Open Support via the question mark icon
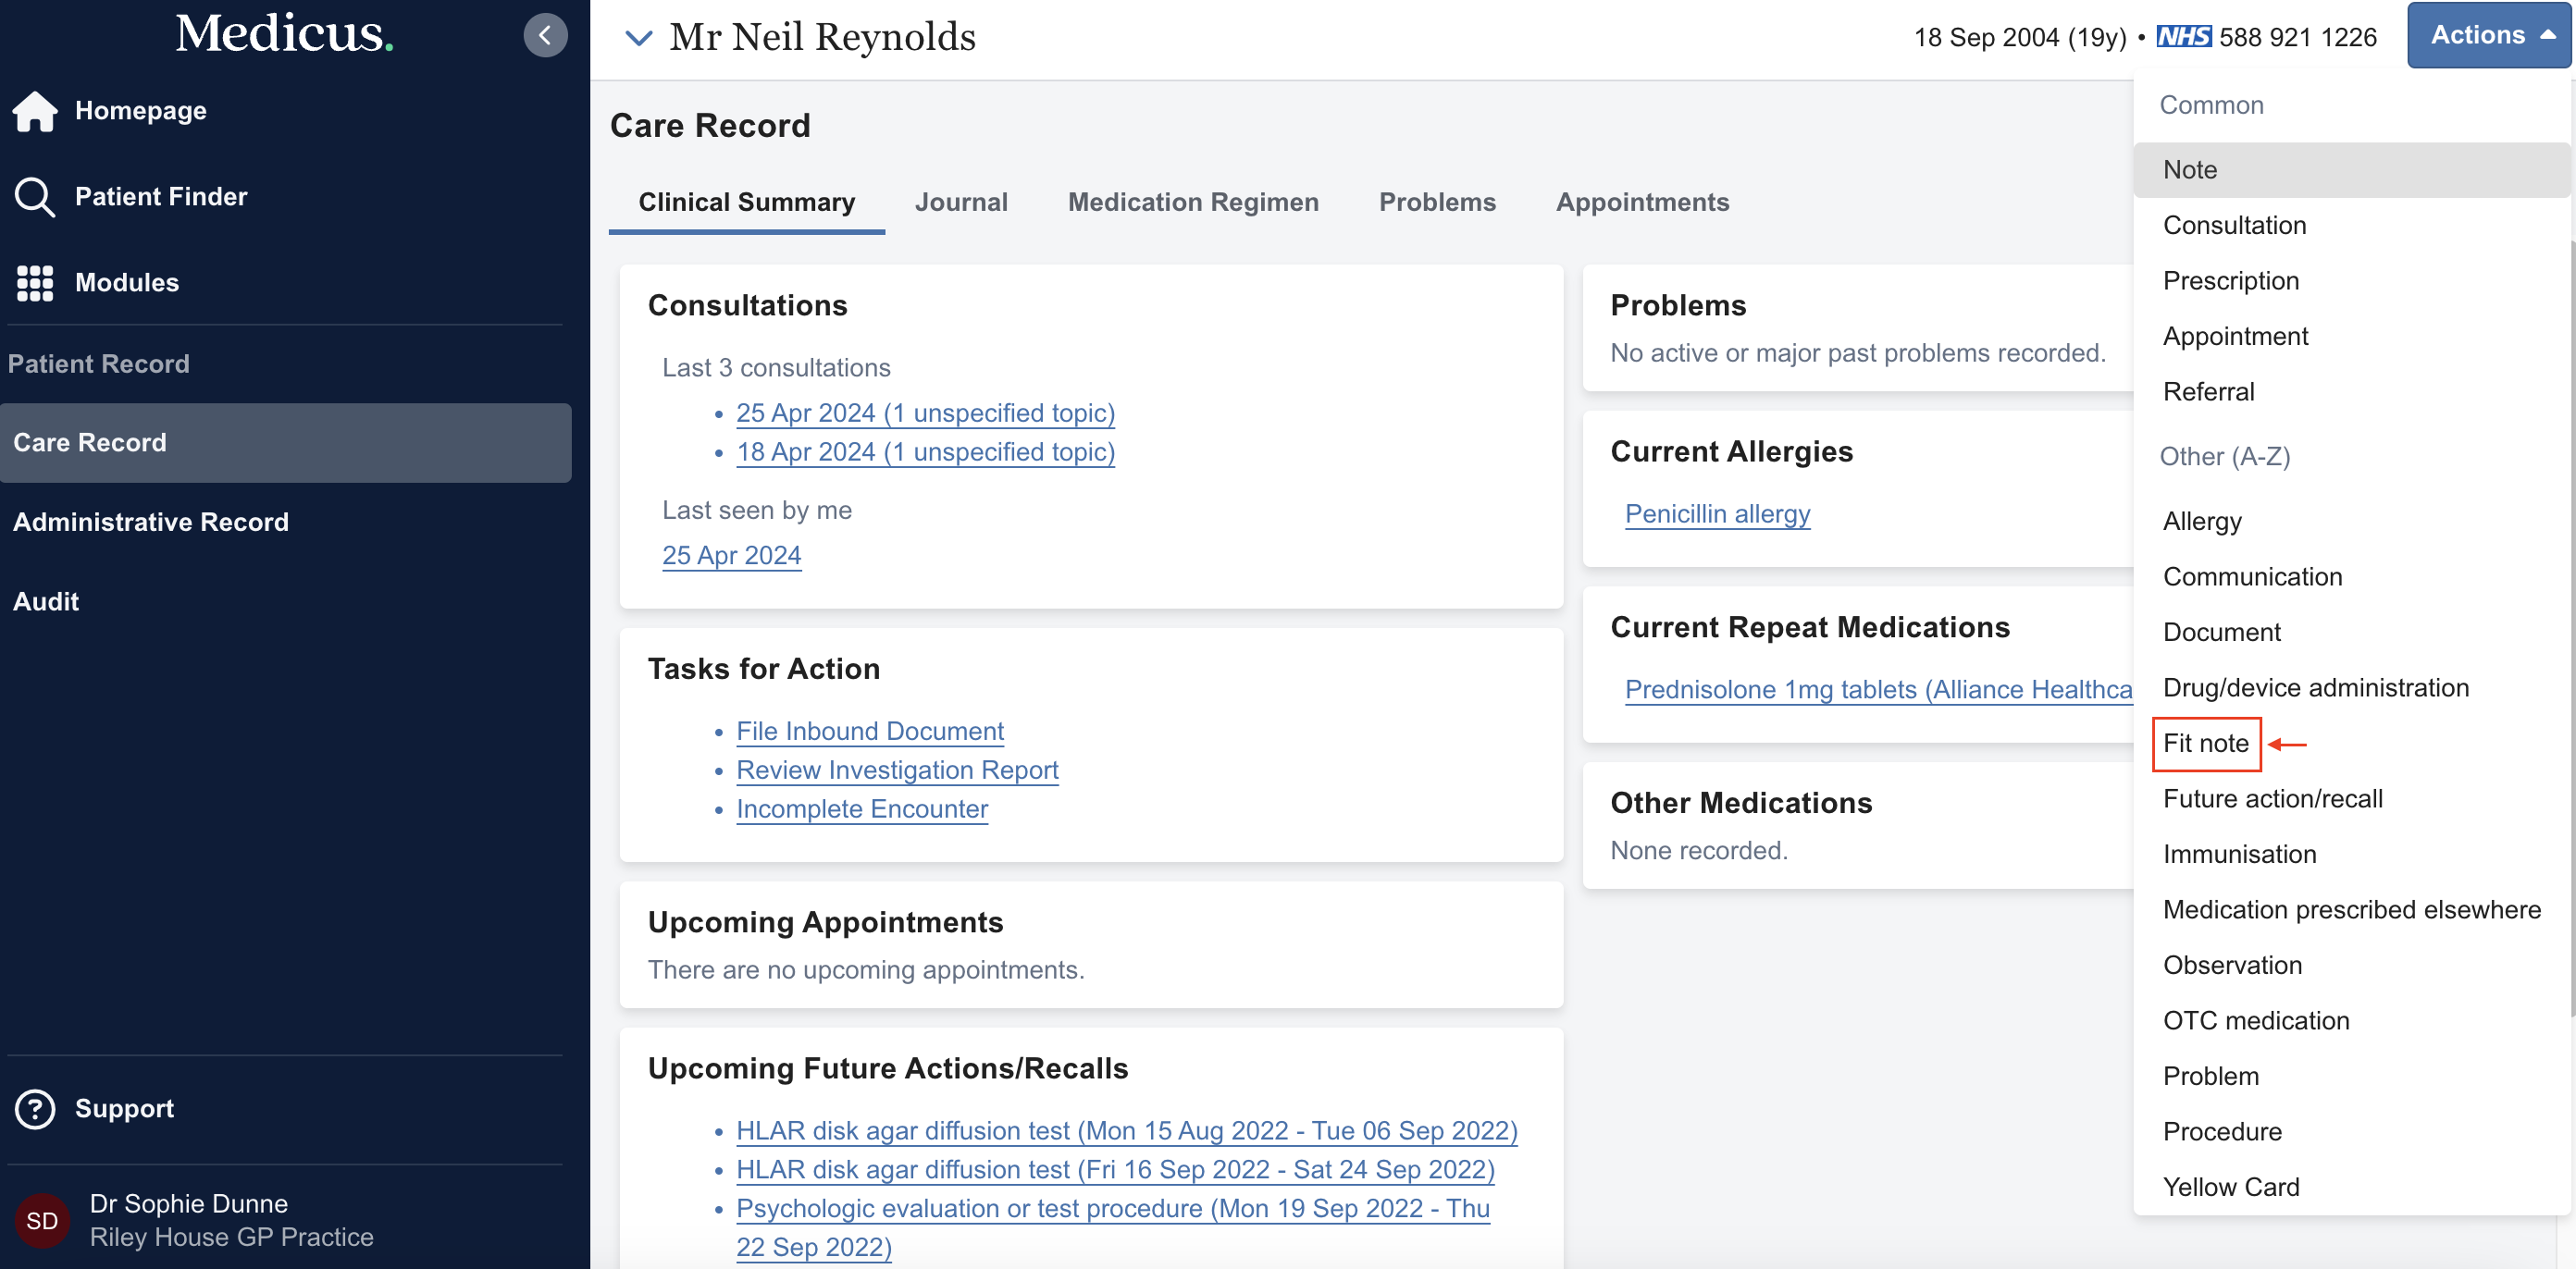 [x=35, y=1108]
